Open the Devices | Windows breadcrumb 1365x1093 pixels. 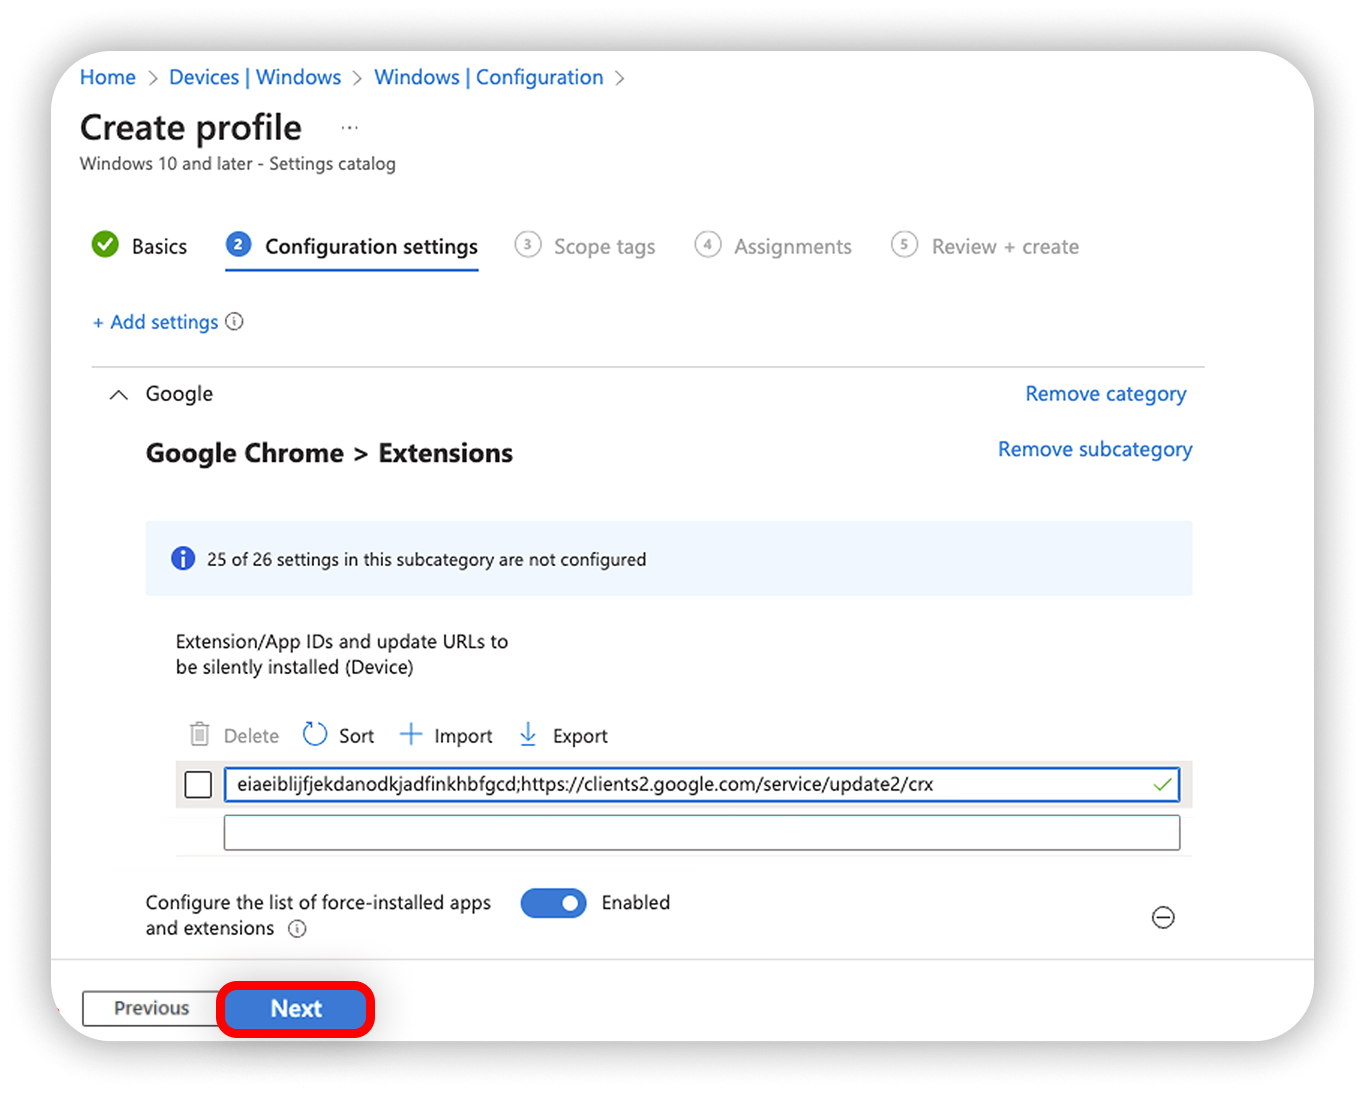tap(255, 77)
